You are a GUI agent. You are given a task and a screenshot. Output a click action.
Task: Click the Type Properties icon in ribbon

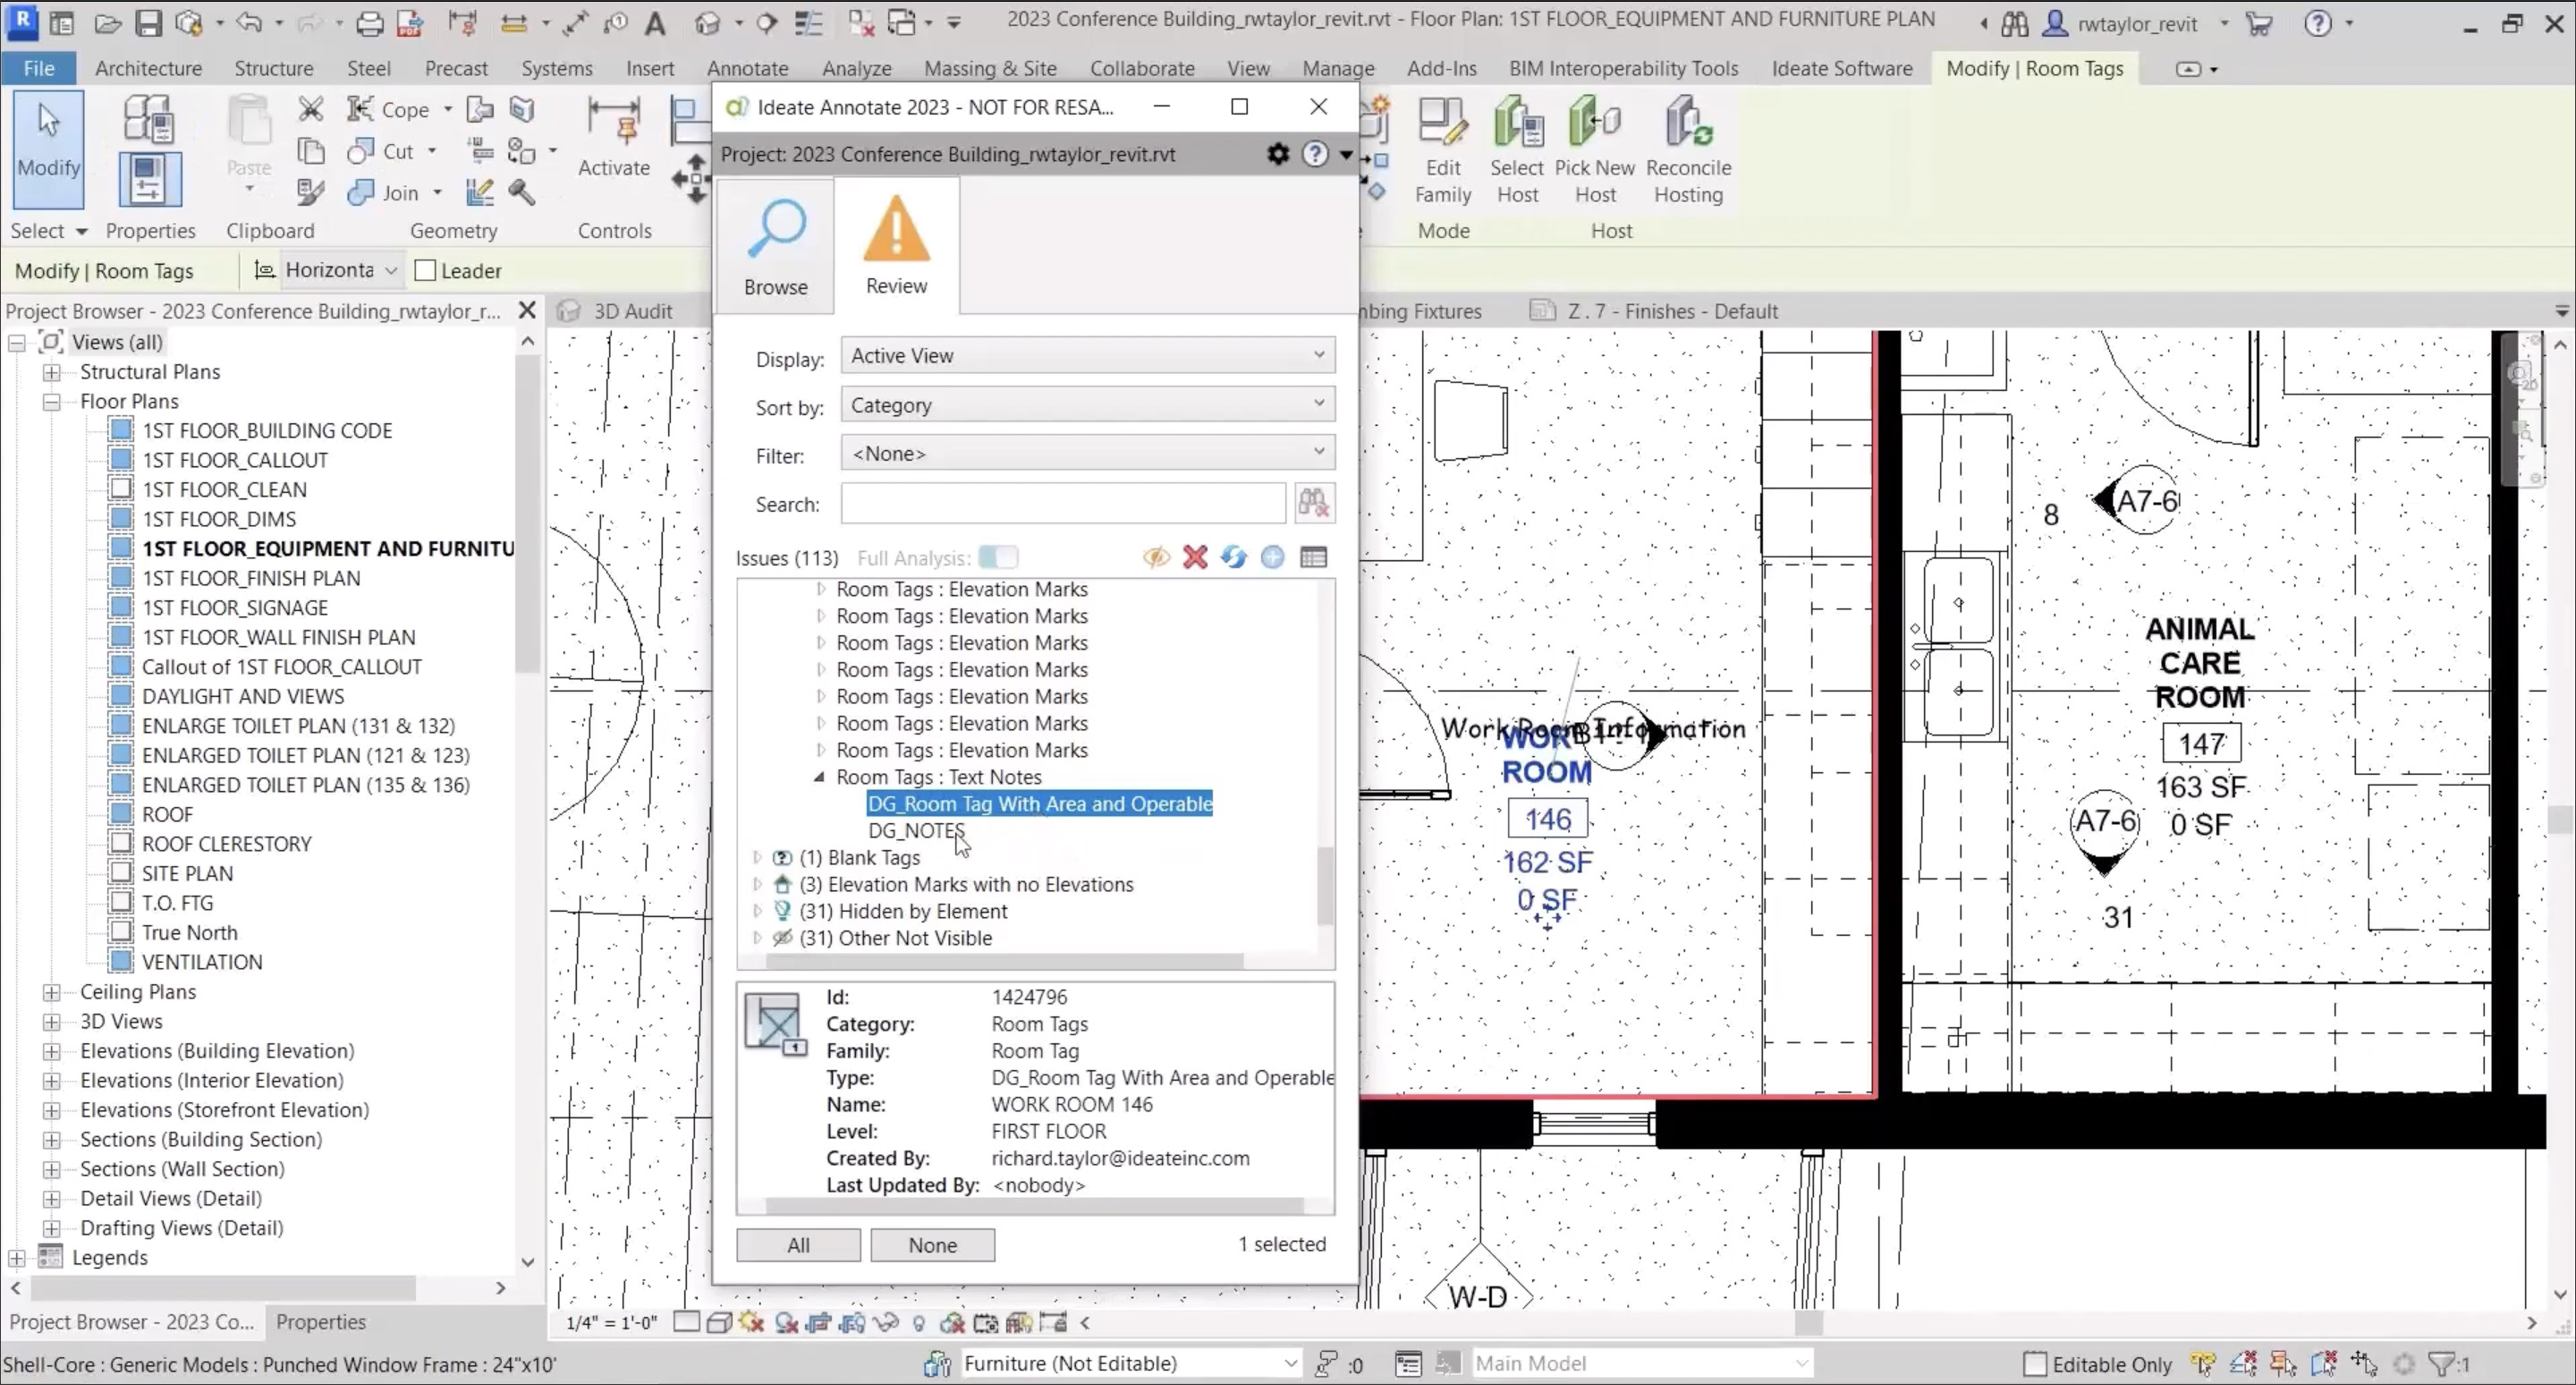click(149, 119)
